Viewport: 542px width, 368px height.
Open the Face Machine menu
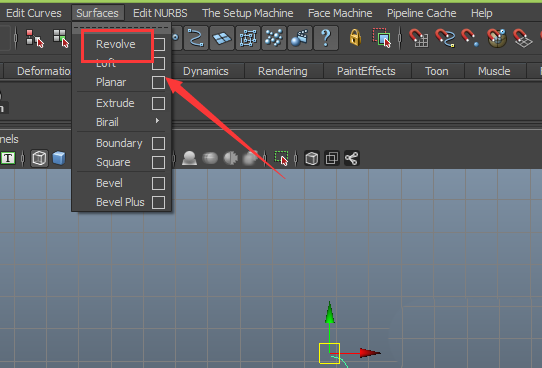pyautogui.click(x=340, y=13)
